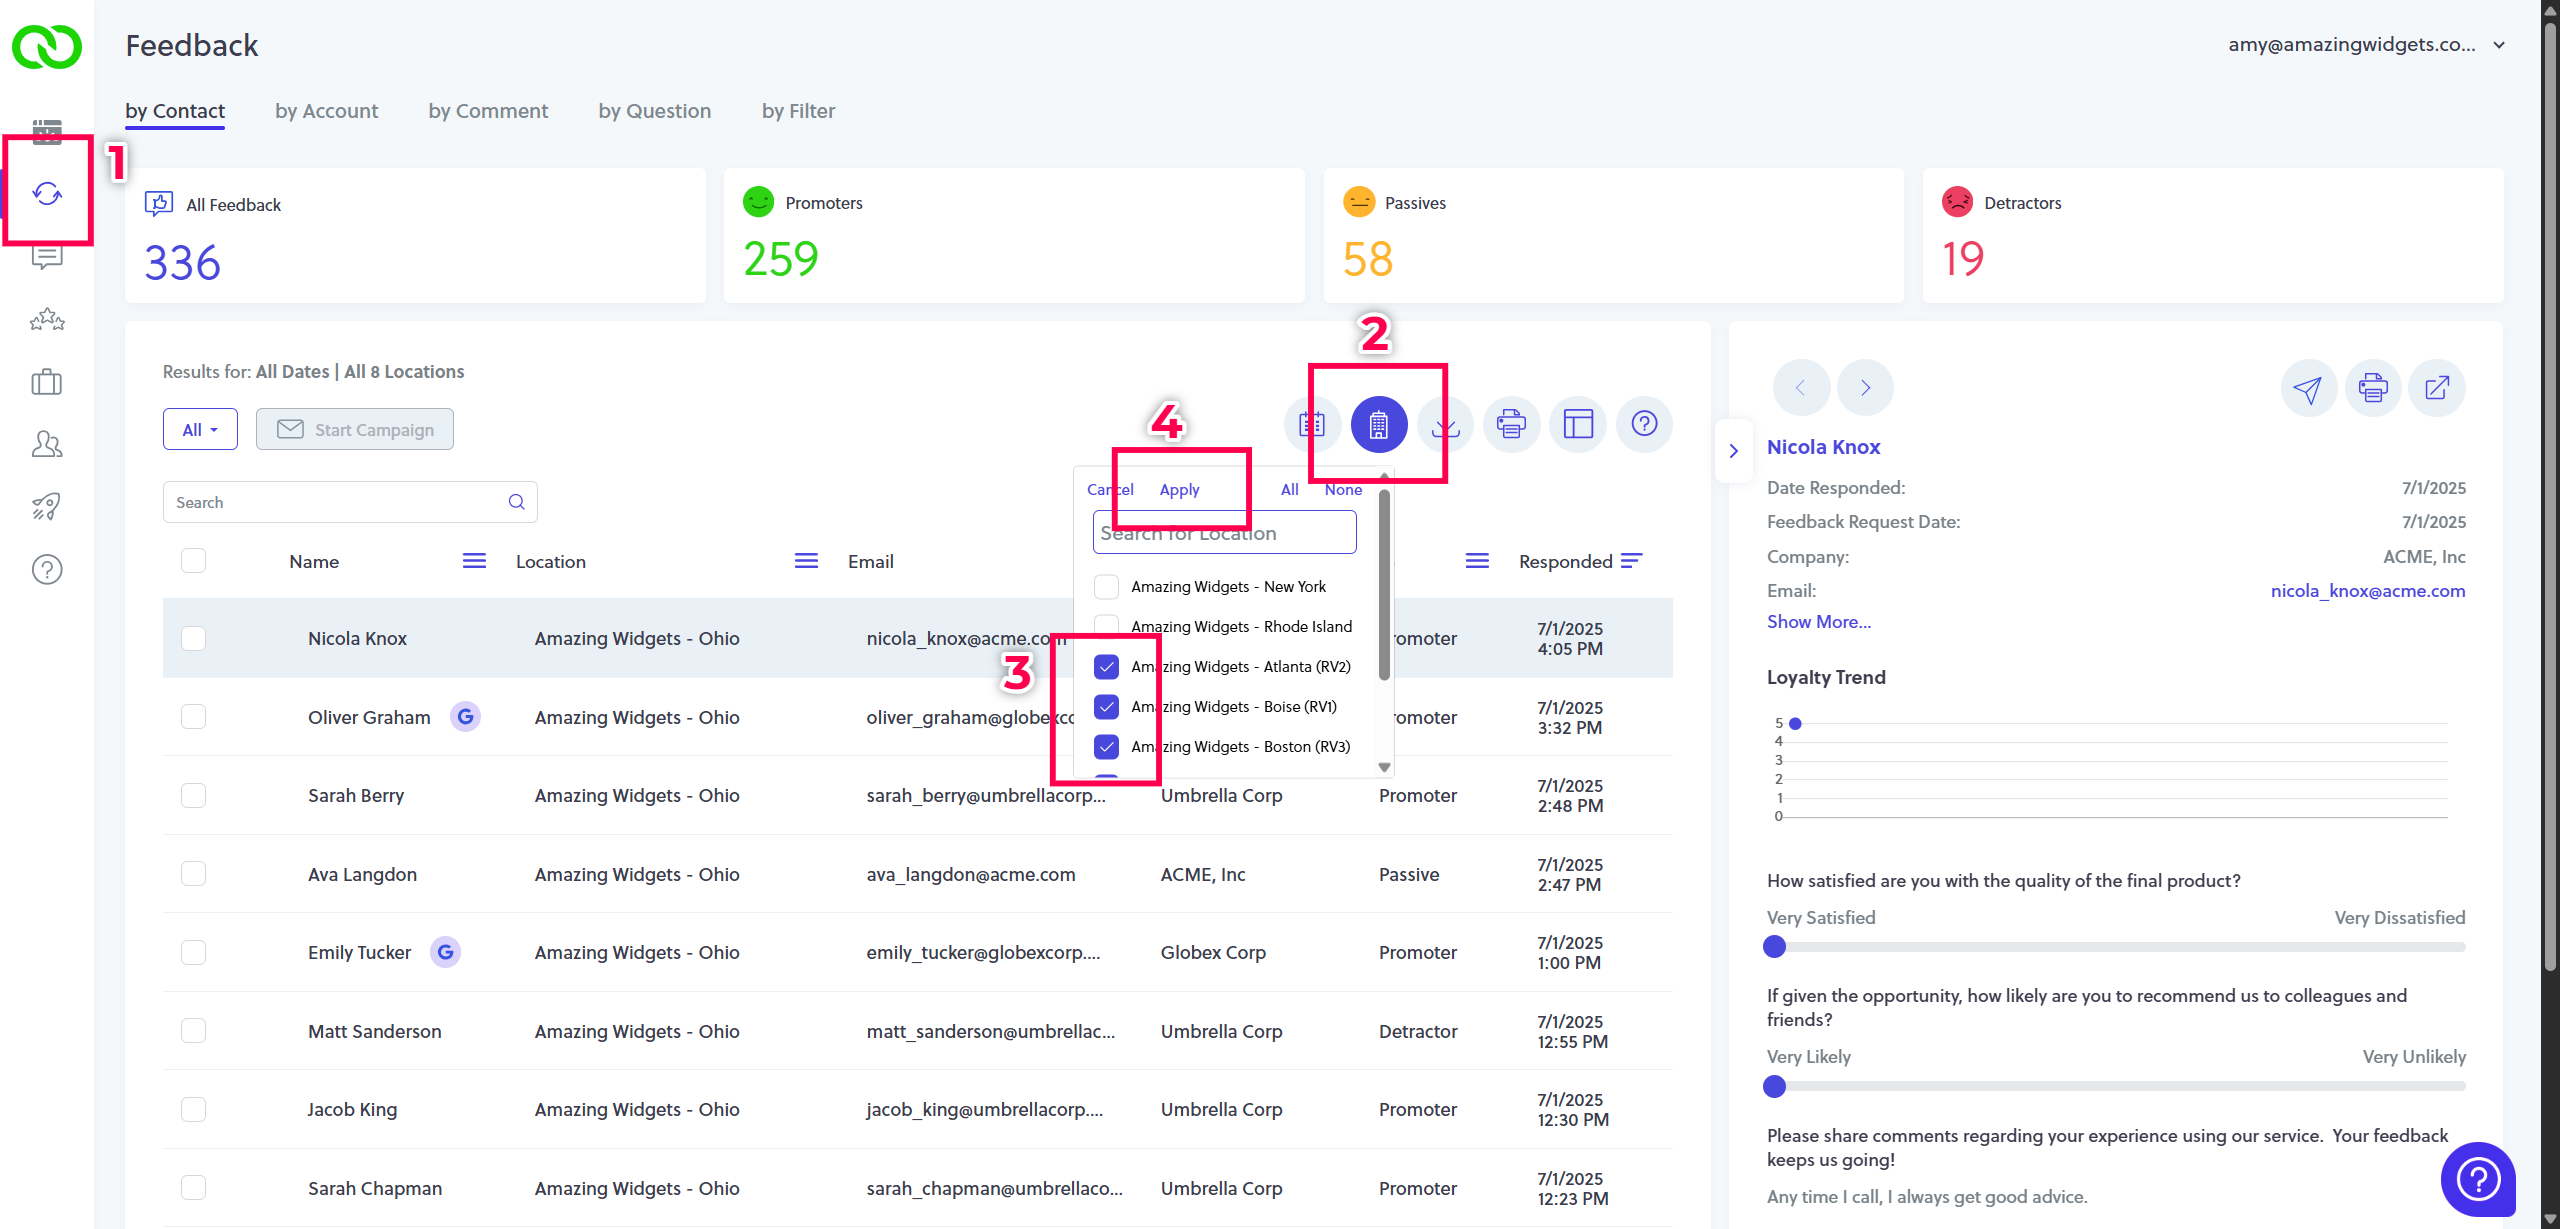Select the Nicola Knox row checkbox
Screen dimensions: 2560x1229
[x=193, y=639]
